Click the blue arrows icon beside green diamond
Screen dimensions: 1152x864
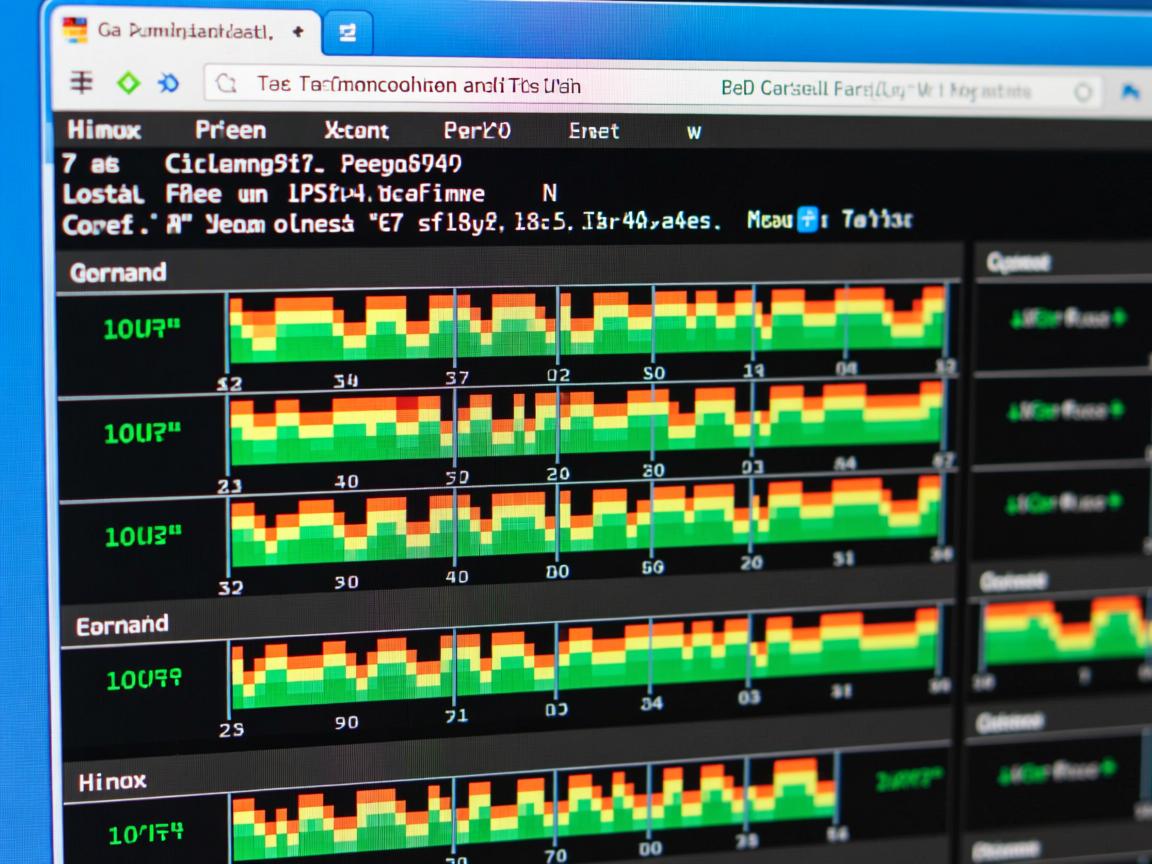pyautogui.click(x=169, y=84)
